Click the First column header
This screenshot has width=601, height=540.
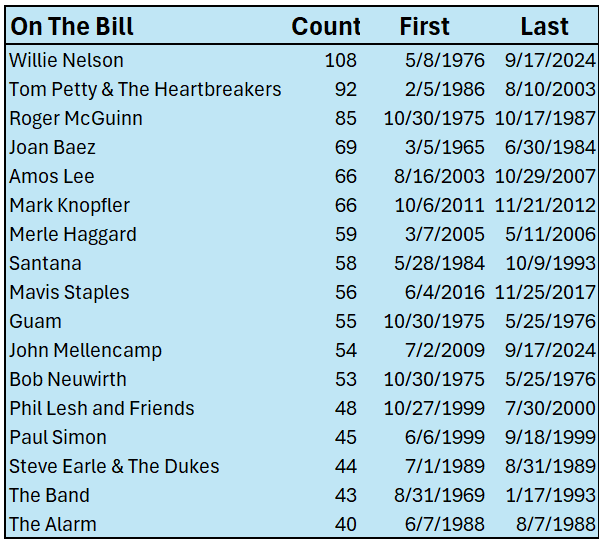click(424, 27)
